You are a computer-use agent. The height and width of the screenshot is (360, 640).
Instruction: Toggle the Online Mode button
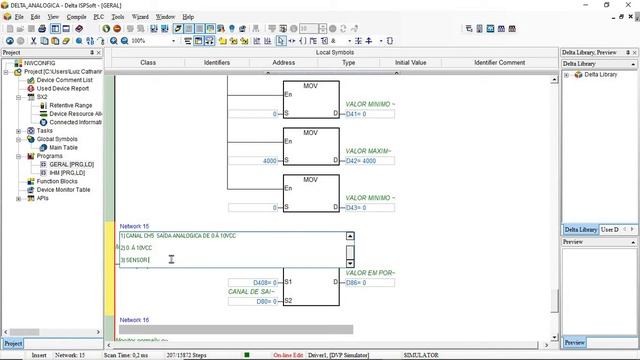[178, 29]
